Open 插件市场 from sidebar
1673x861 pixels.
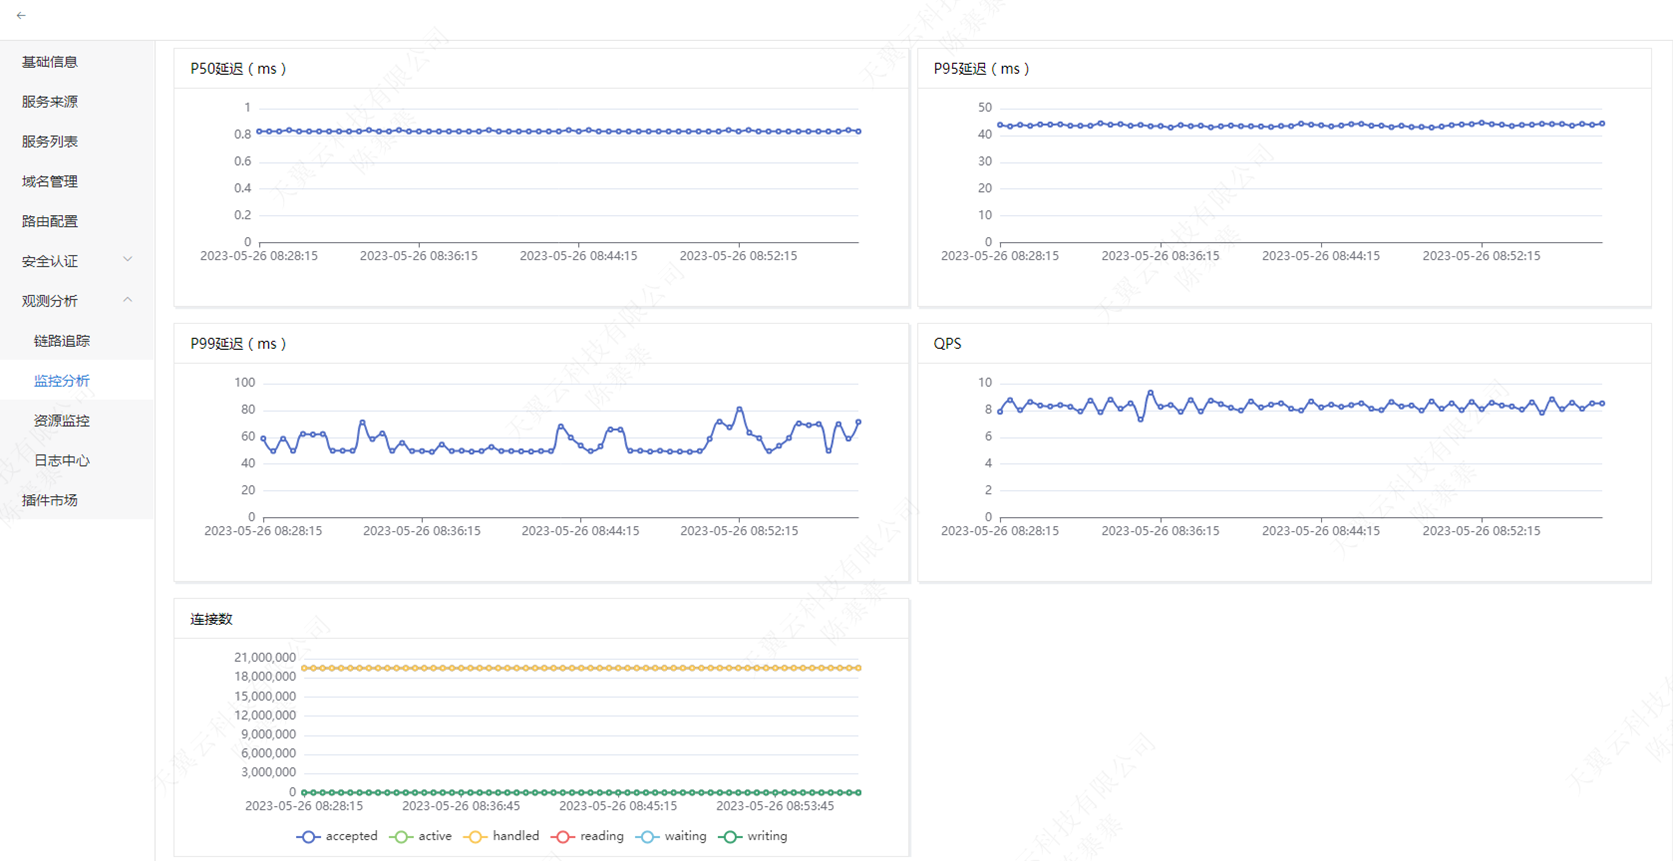coord(50,501)
